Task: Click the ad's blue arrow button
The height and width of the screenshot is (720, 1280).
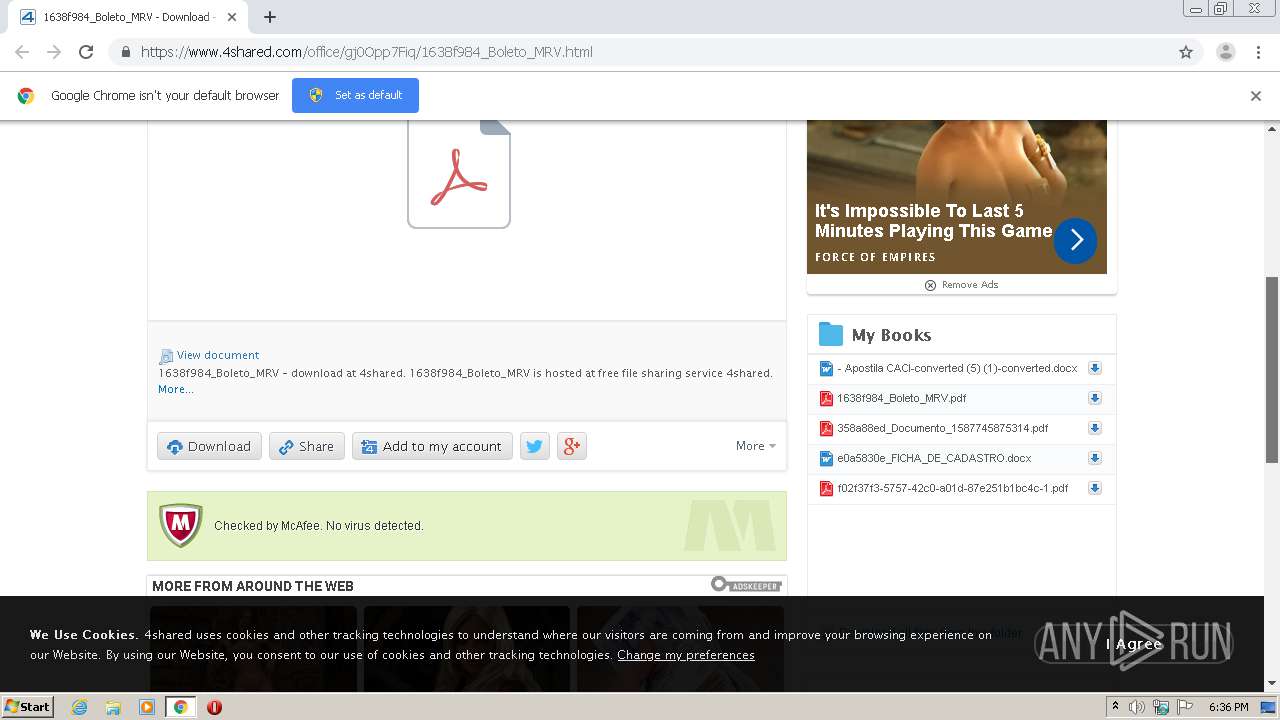Action: [x=1075, y=240]
